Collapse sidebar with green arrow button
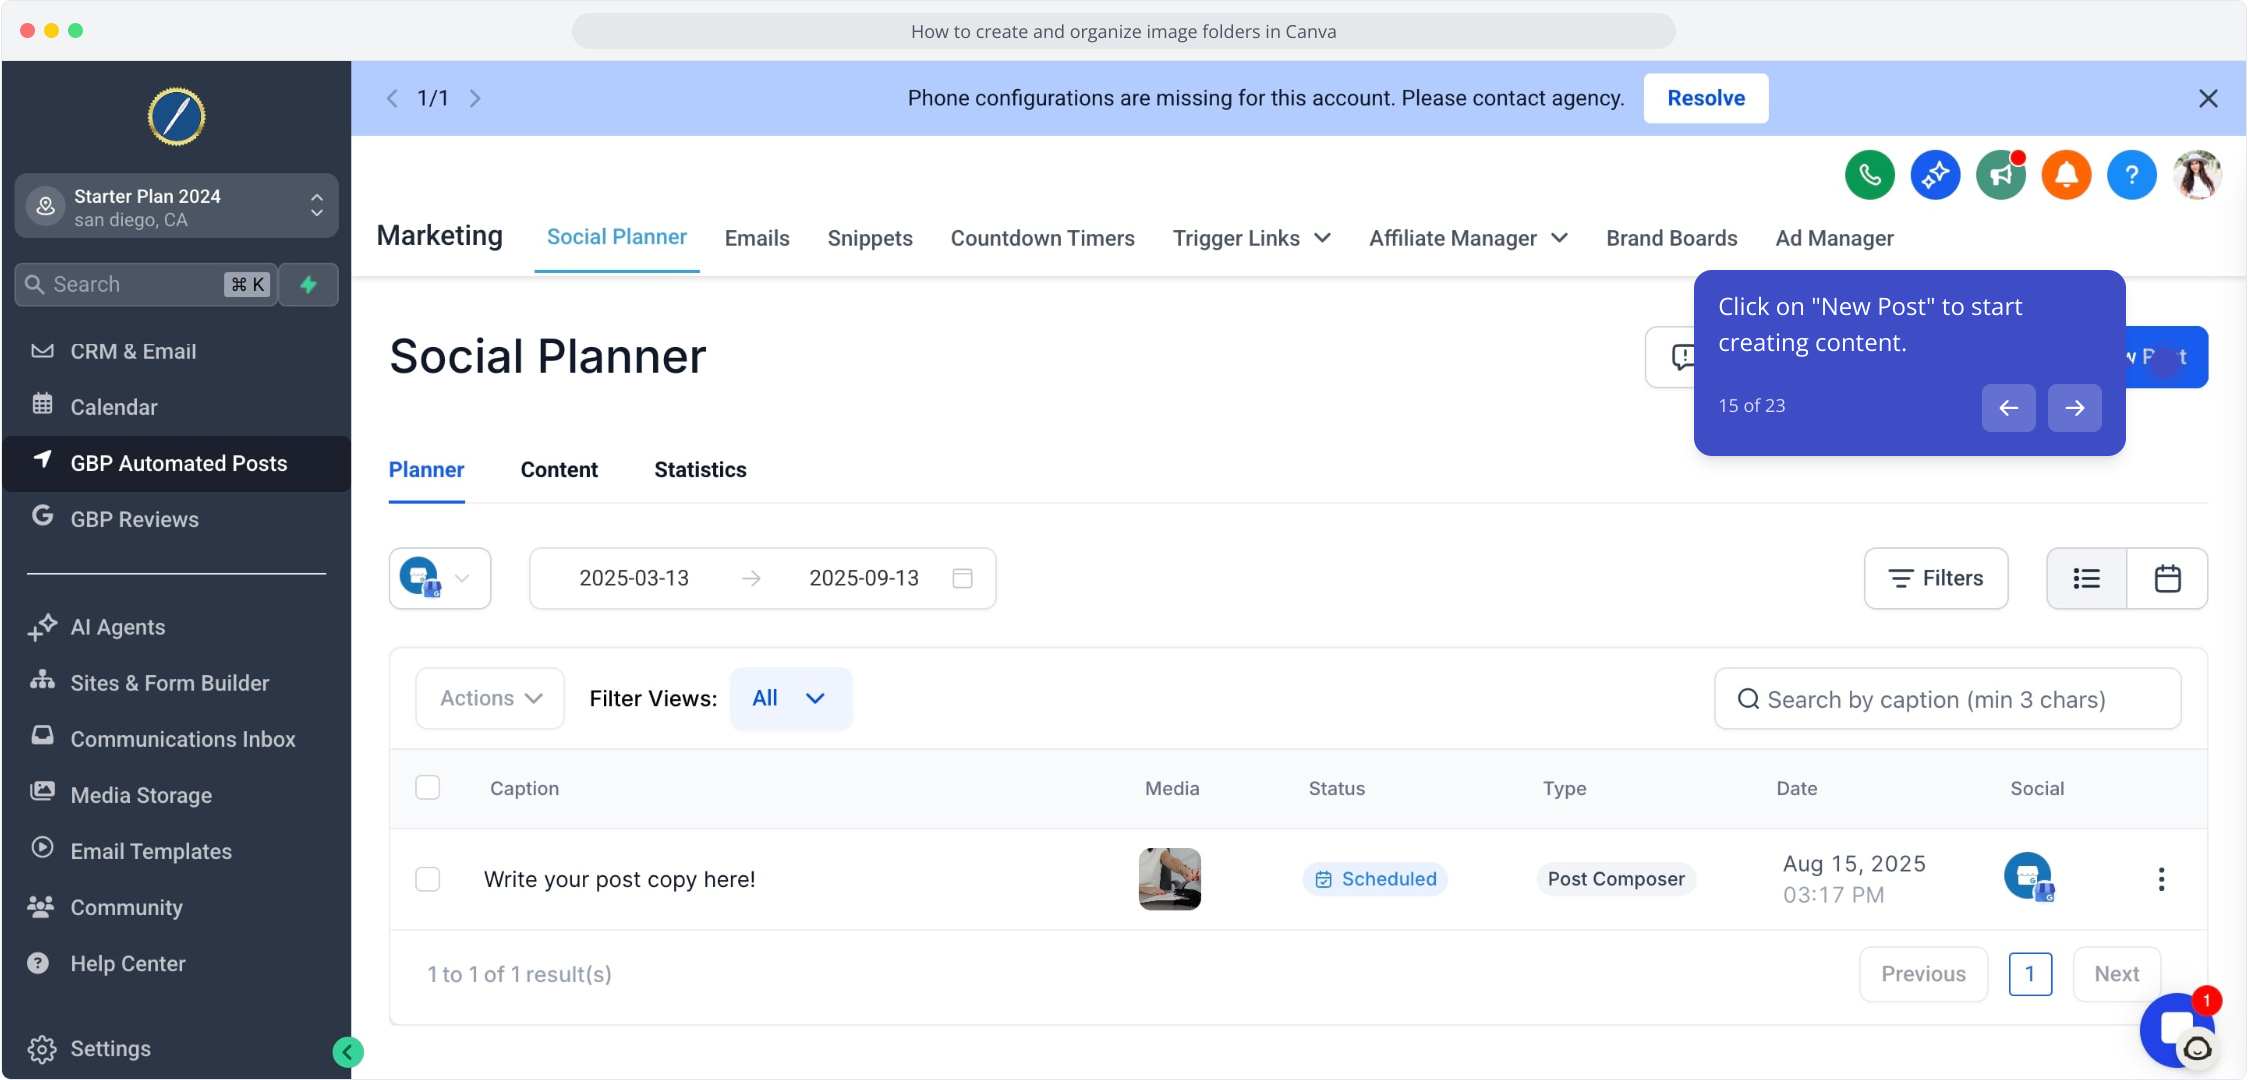The width and height of the screenshot is (2248, 1080). point(348,1052)
